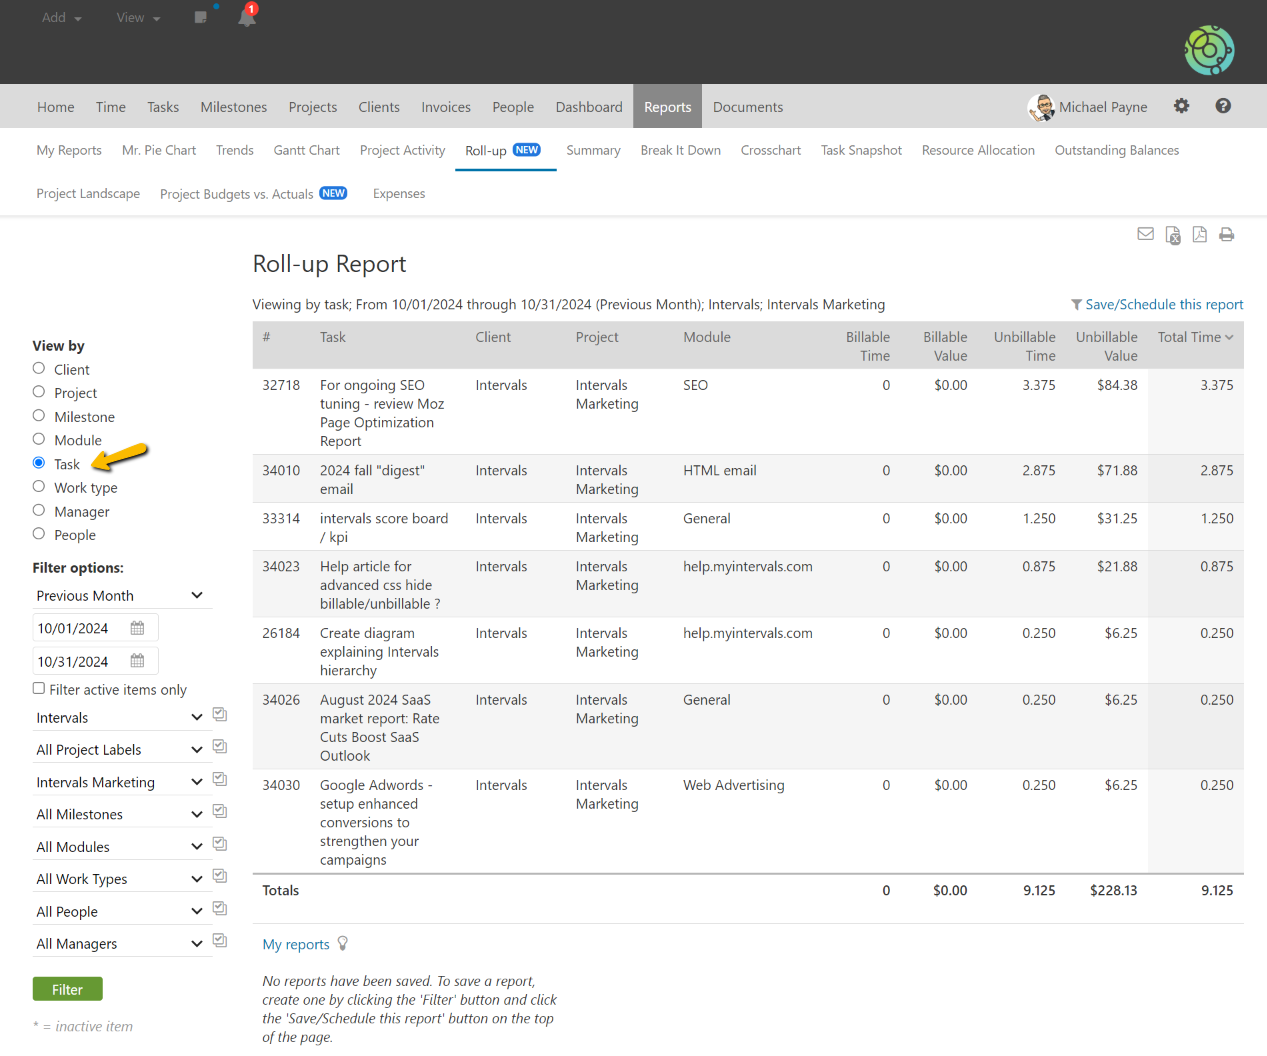Export the report as PDF icon
1267x1056 pixels.
1199,234
